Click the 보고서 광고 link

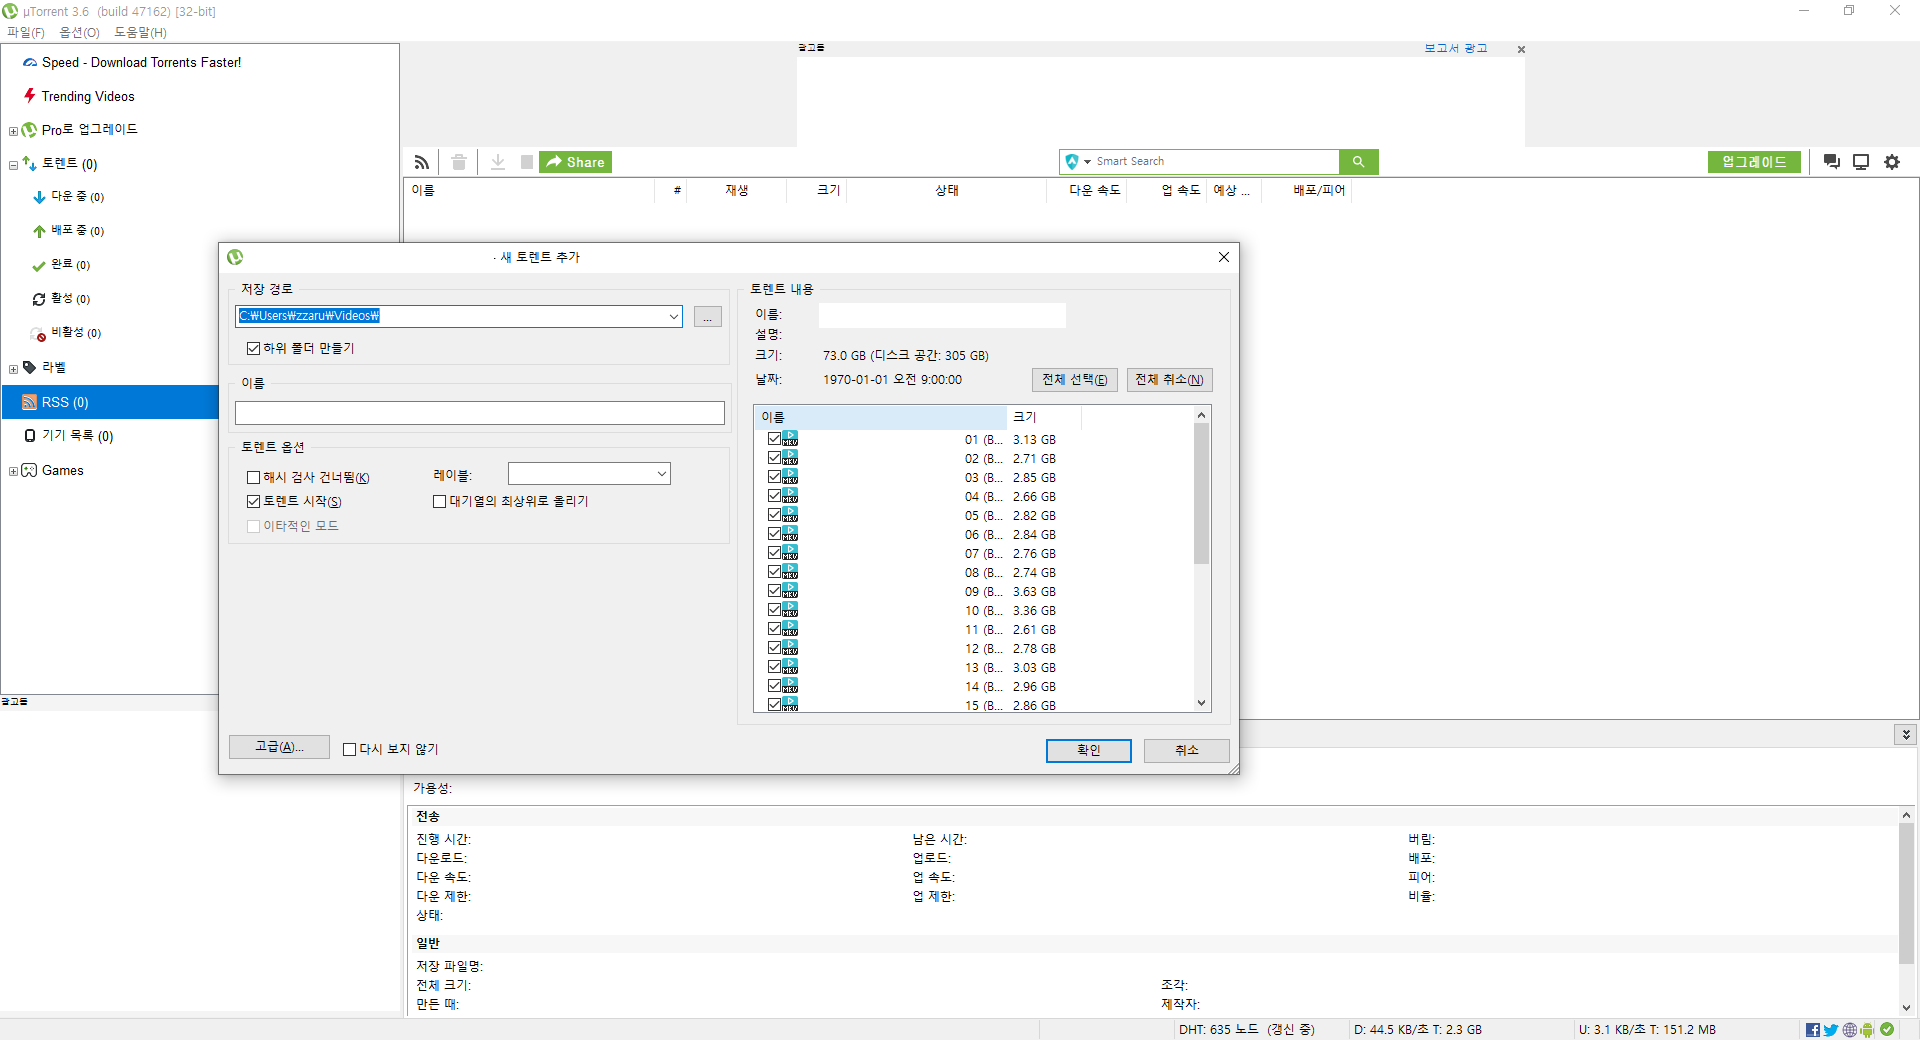(1456, 48)
